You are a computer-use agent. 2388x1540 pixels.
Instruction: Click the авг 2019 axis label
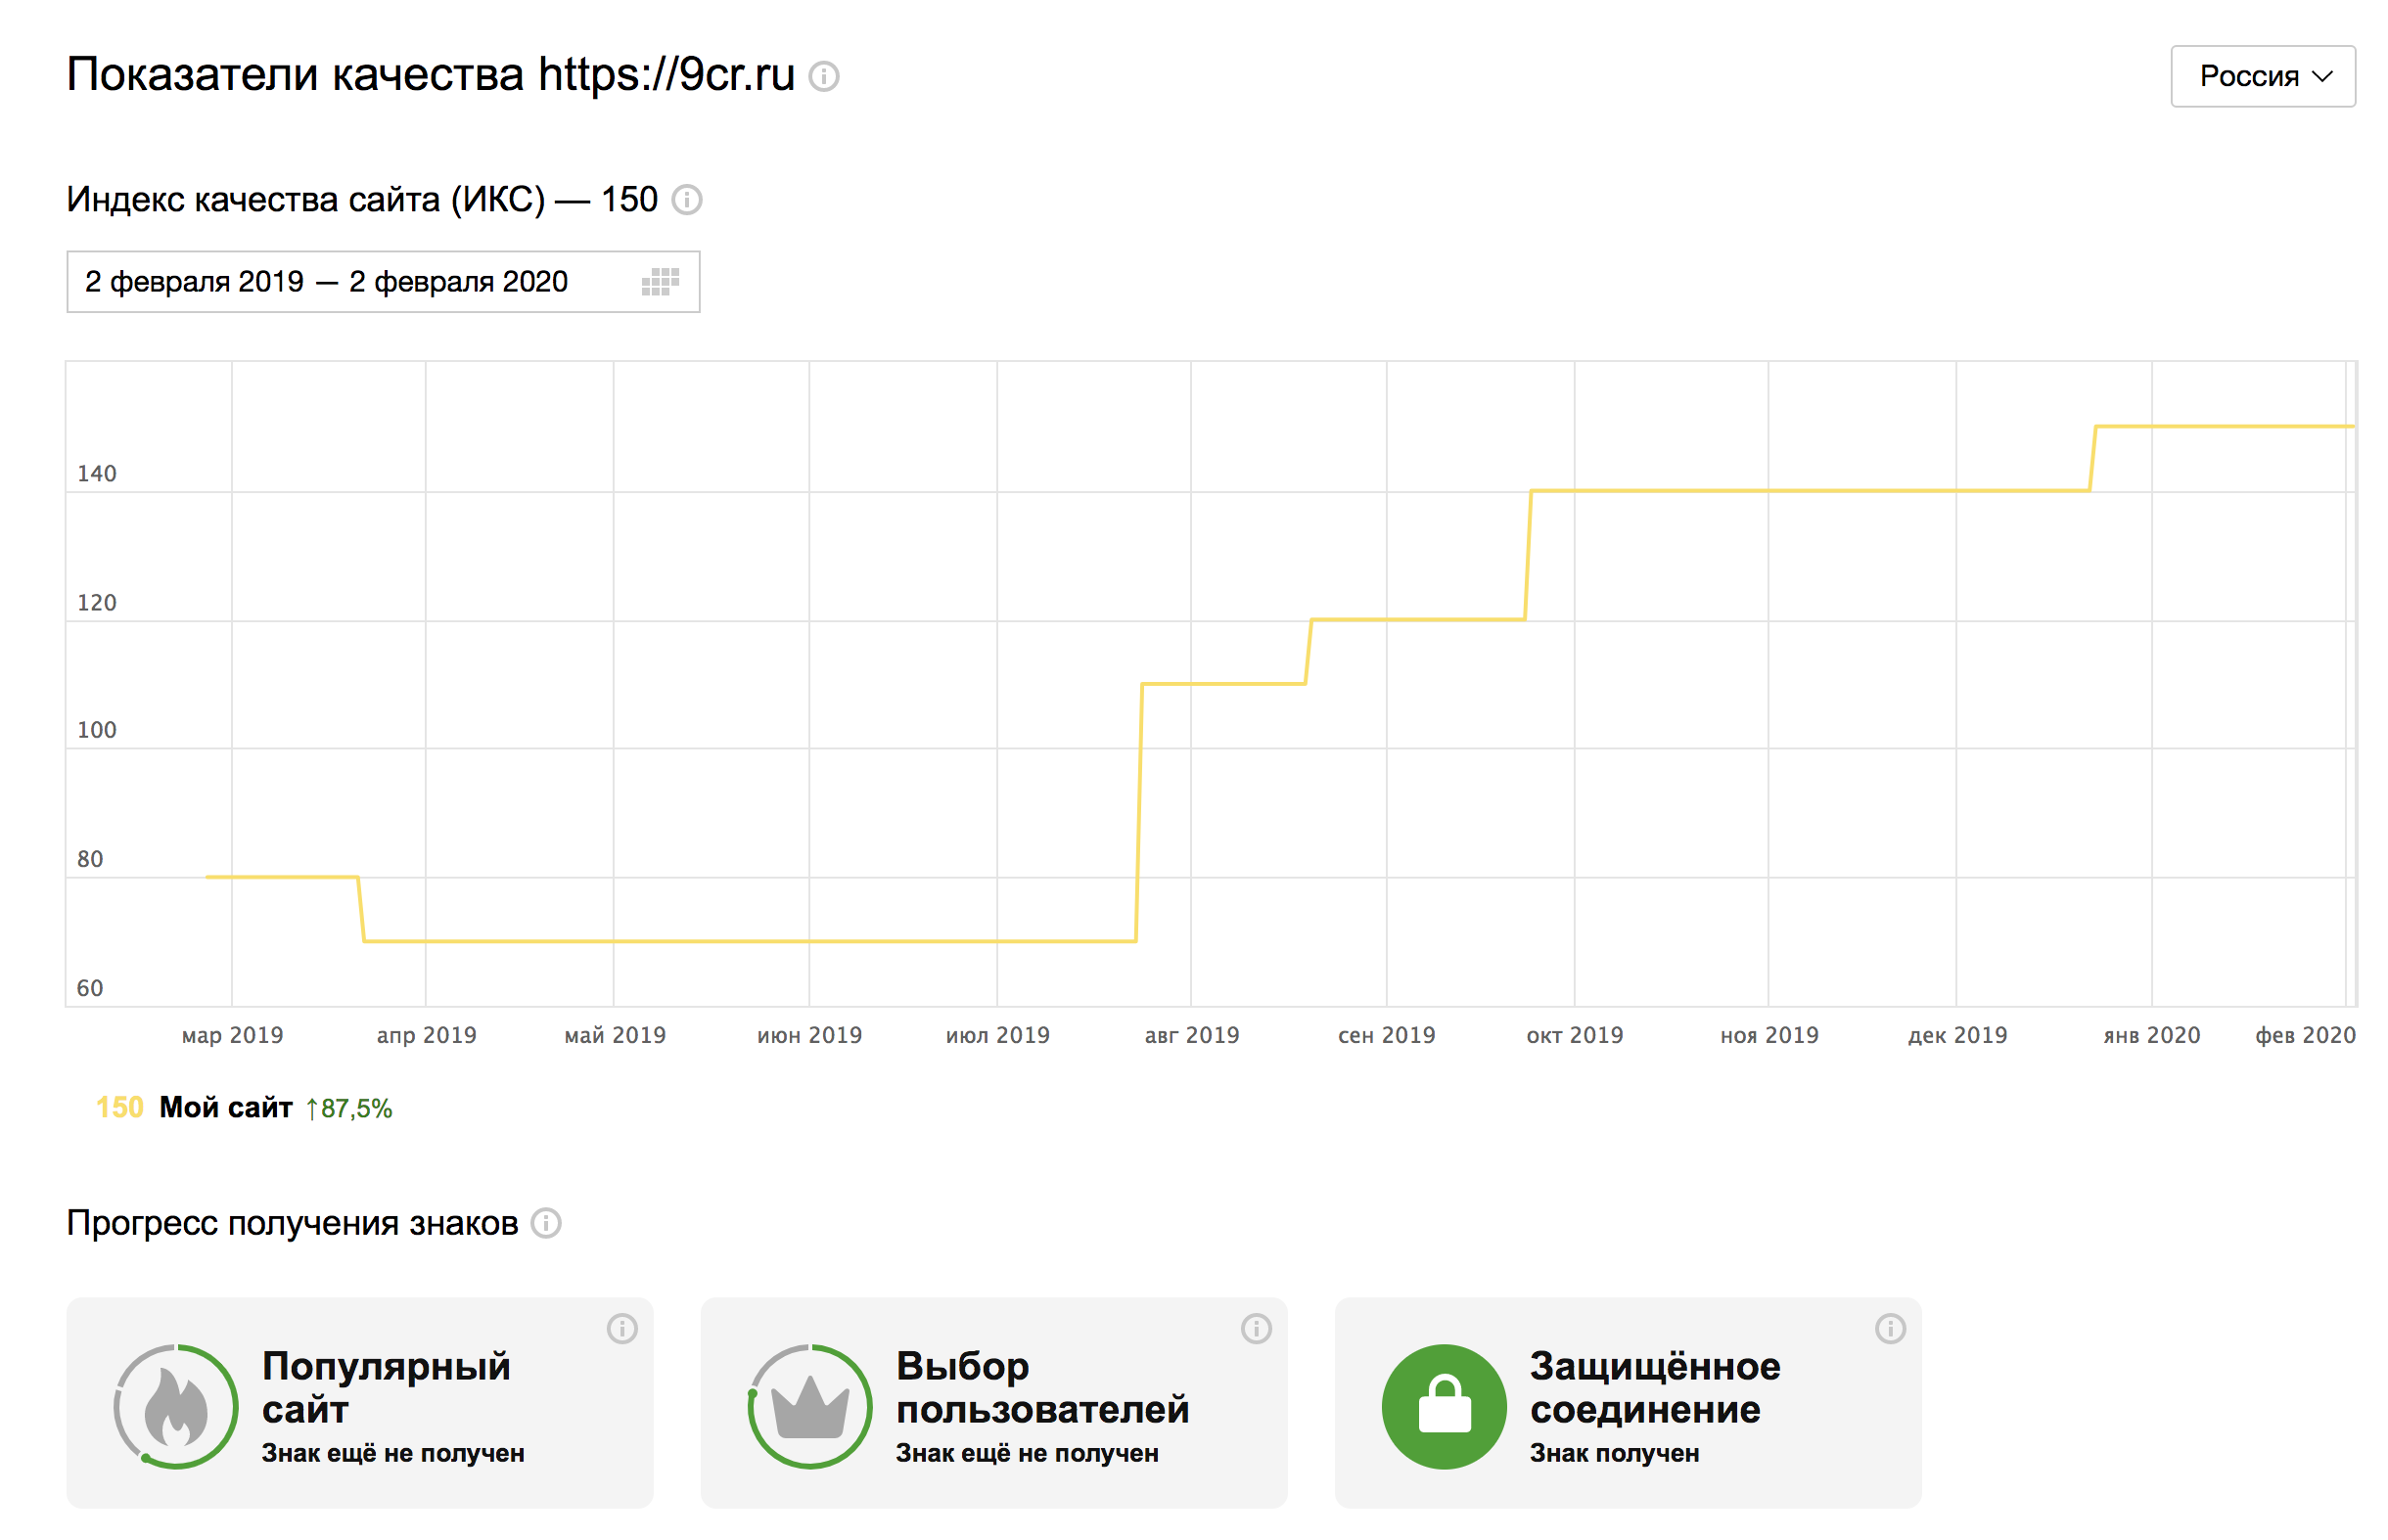point(1191,1035)
